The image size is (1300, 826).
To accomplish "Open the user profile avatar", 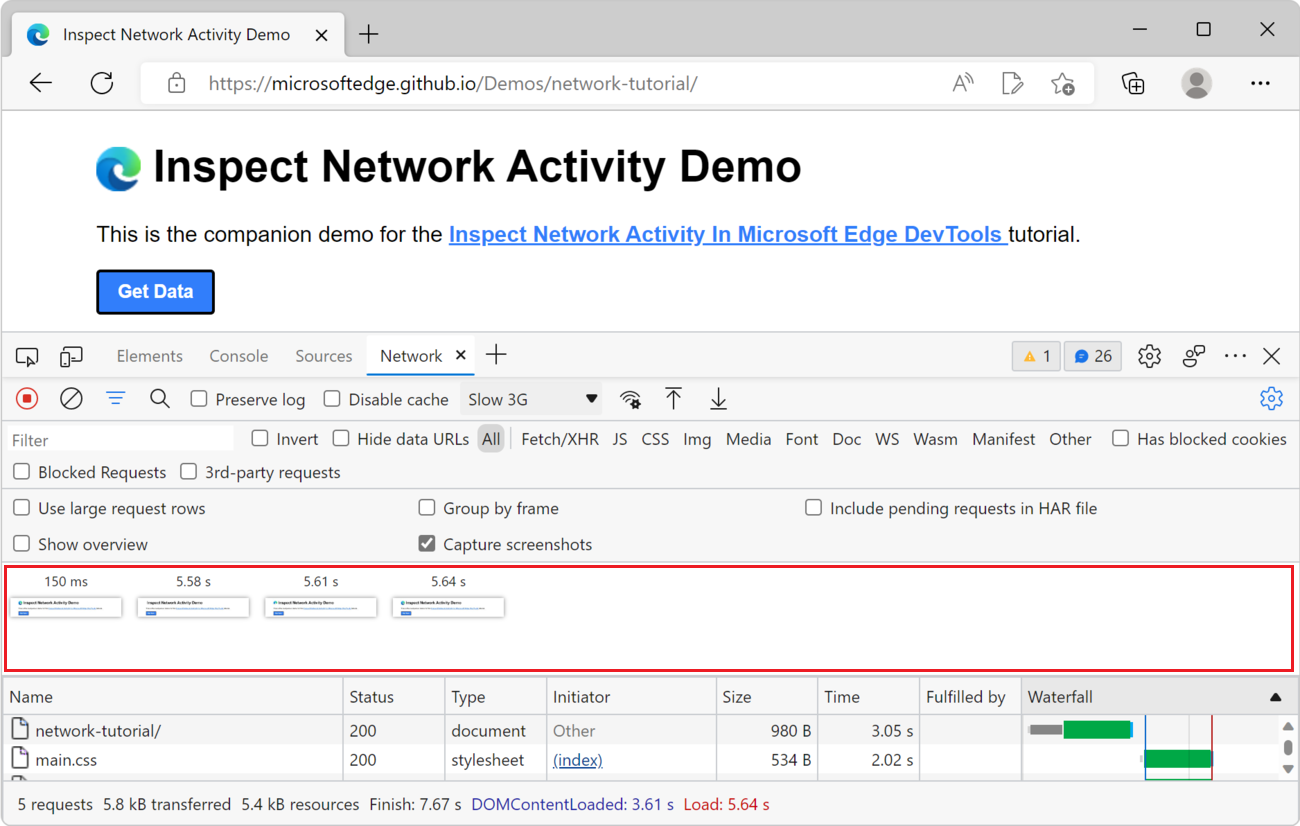I will point(1196,83).
